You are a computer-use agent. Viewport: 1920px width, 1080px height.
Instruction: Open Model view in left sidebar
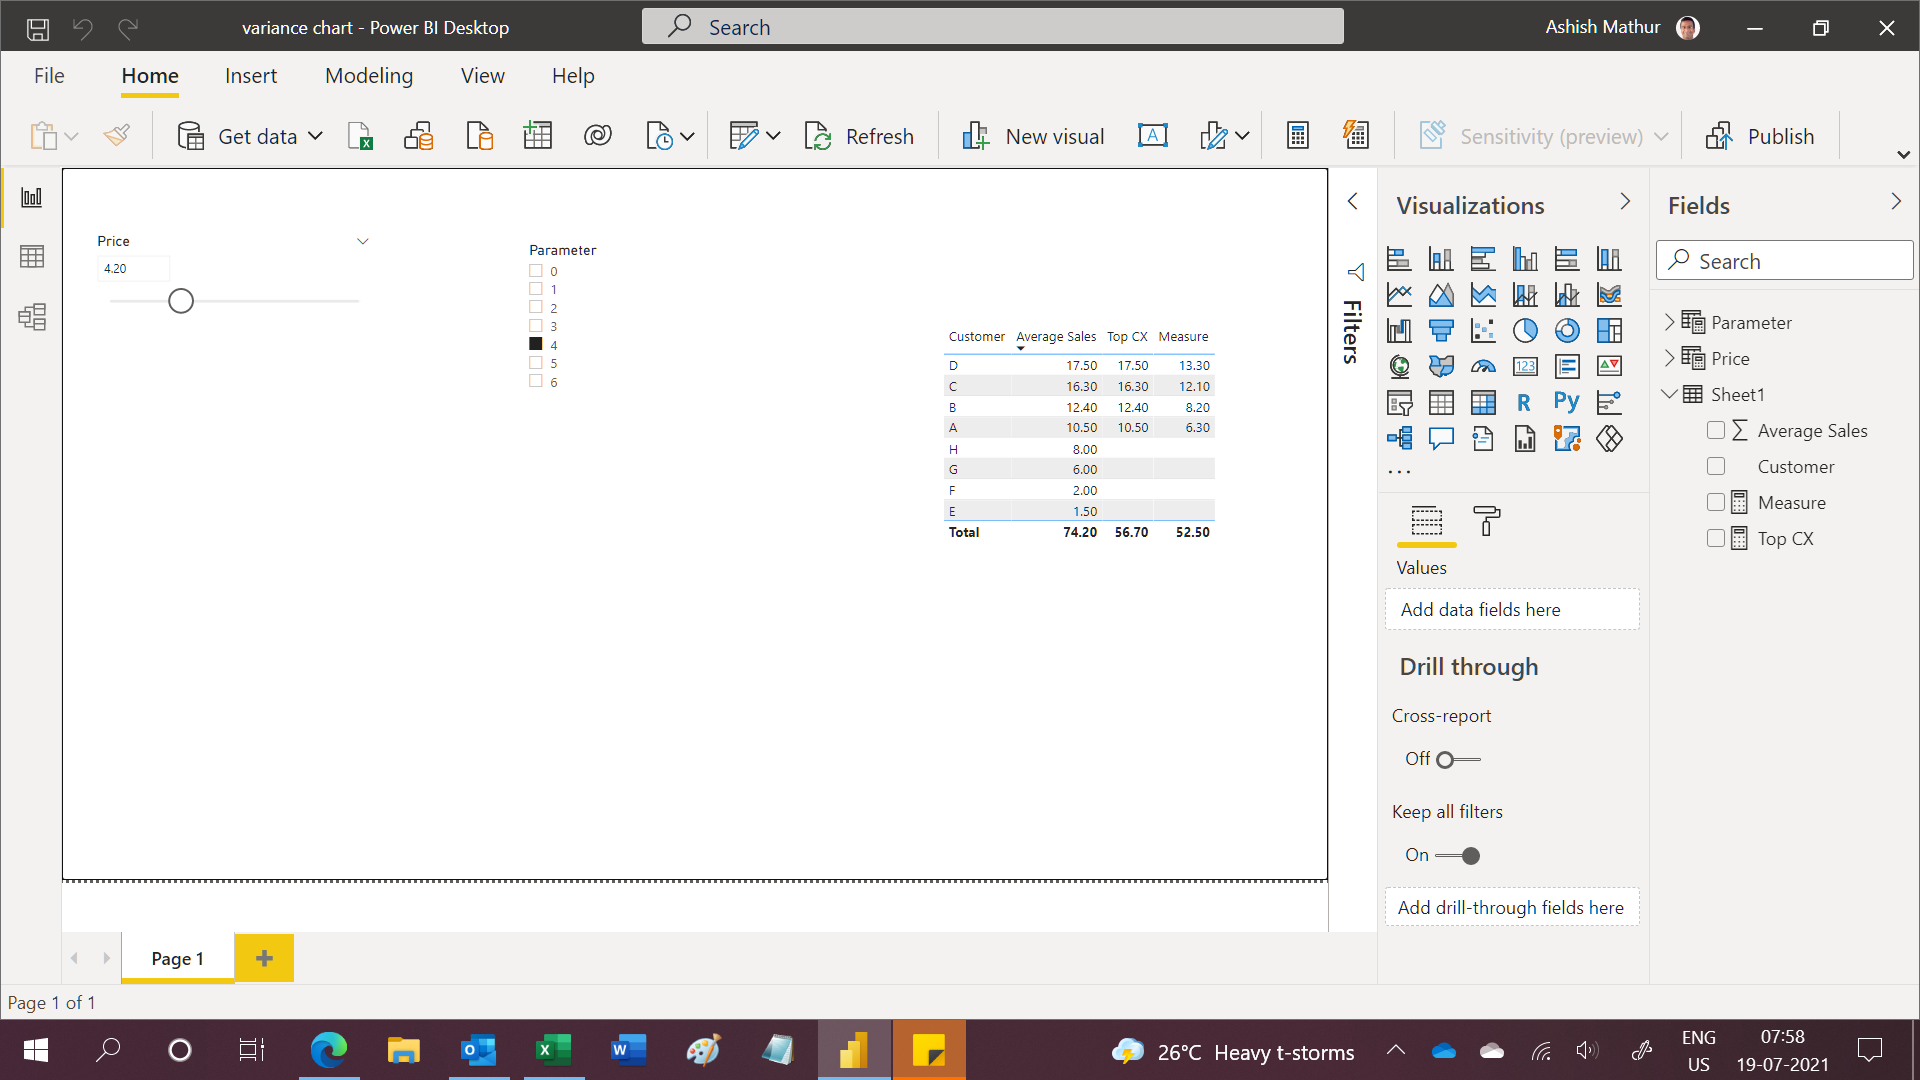(32, 317)
